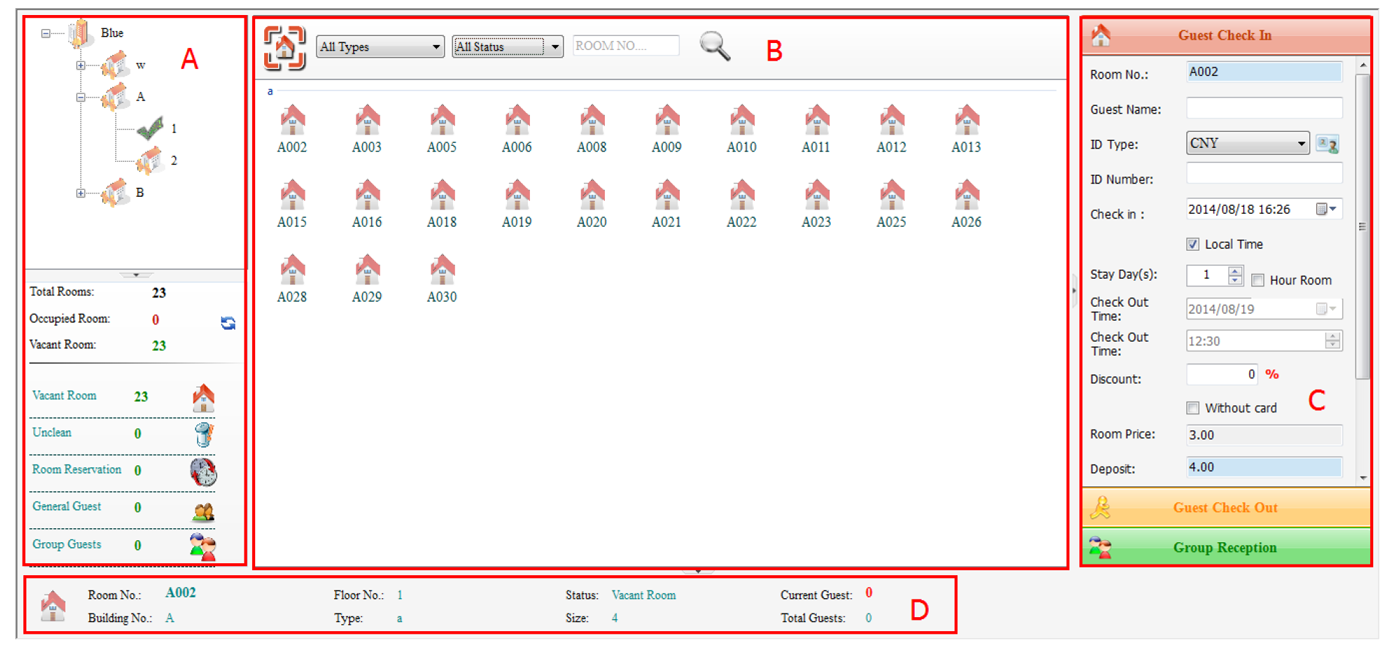Click the Group Guests filter link

tap(67, 545)
